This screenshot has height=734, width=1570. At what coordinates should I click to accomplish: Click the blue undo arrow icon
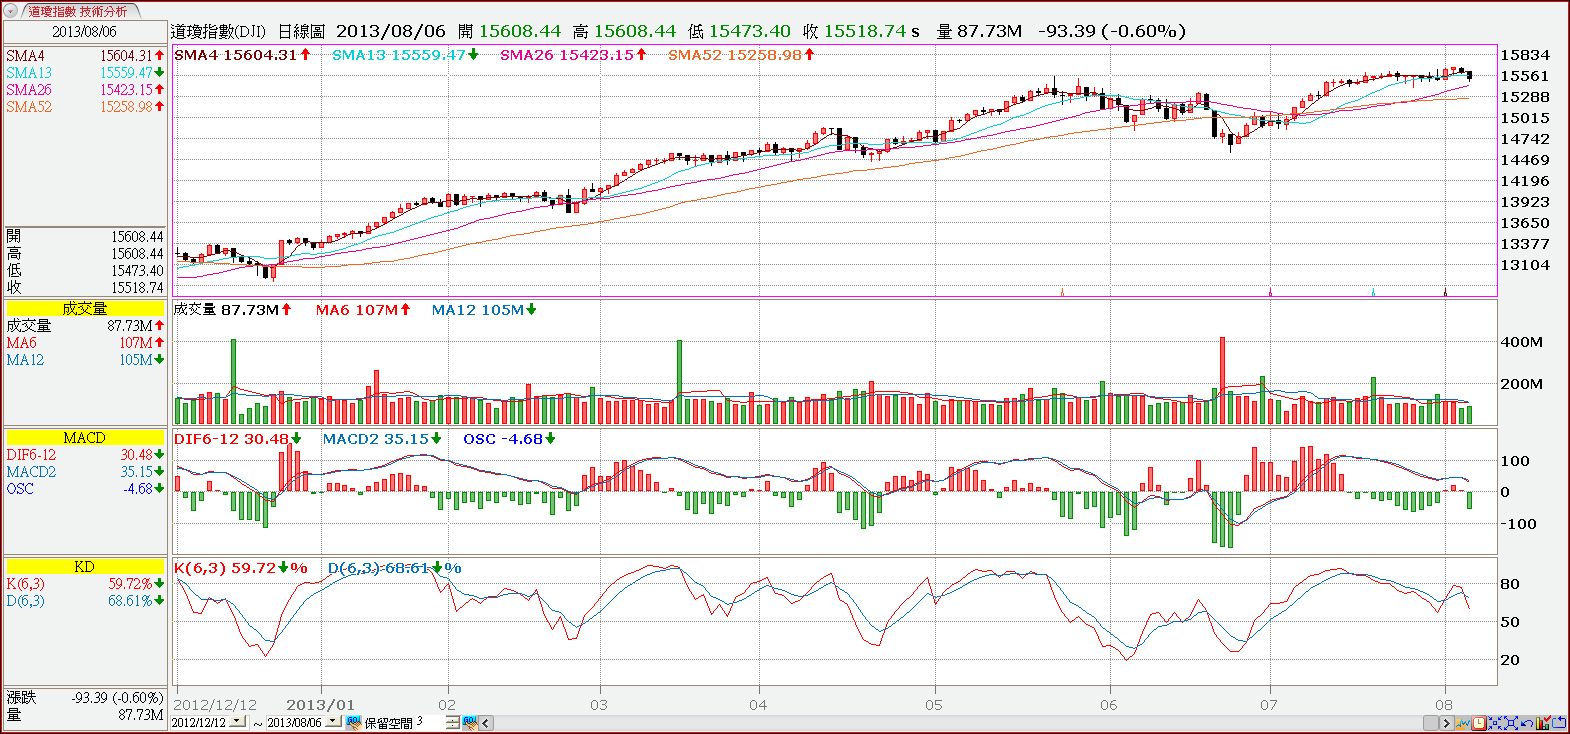click(1526, 723)
